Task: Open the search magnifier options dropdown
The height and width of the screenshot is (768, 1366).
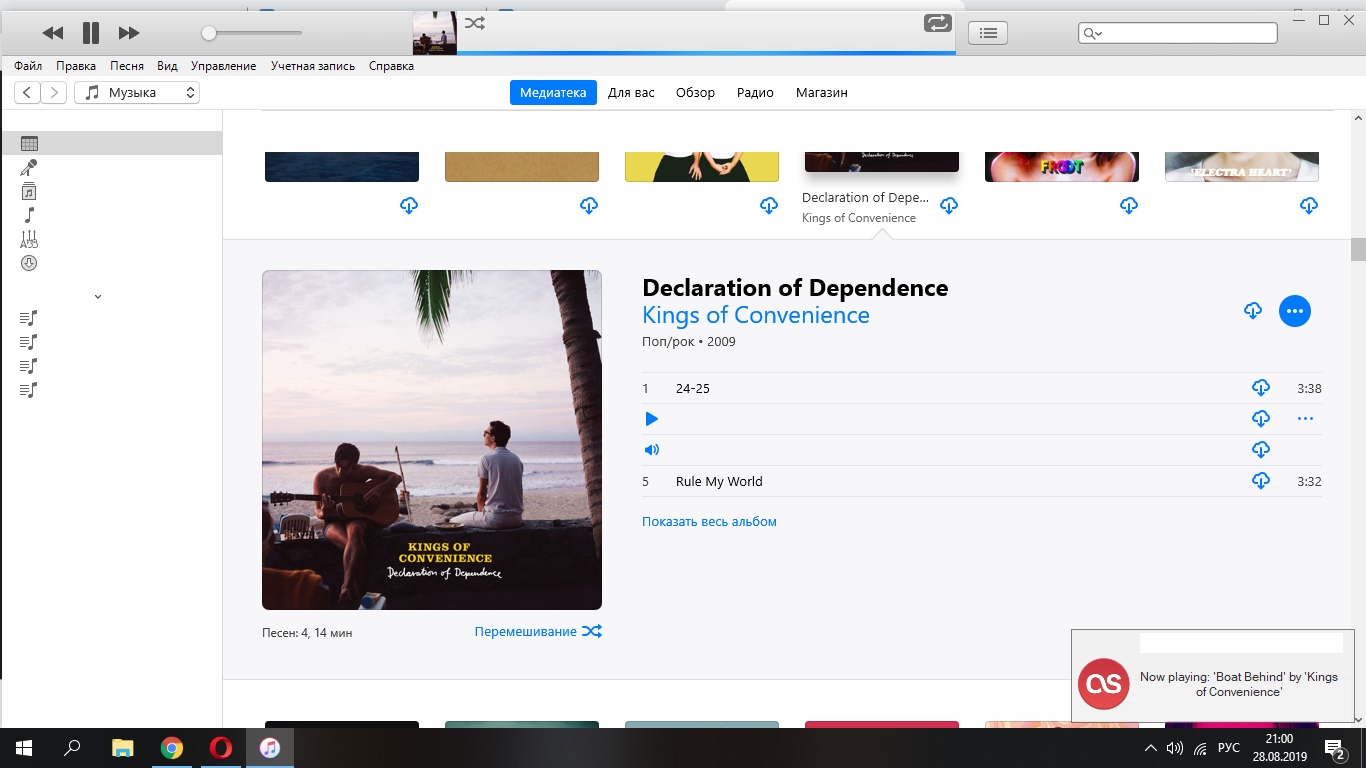Action: tap(1092, 33)
